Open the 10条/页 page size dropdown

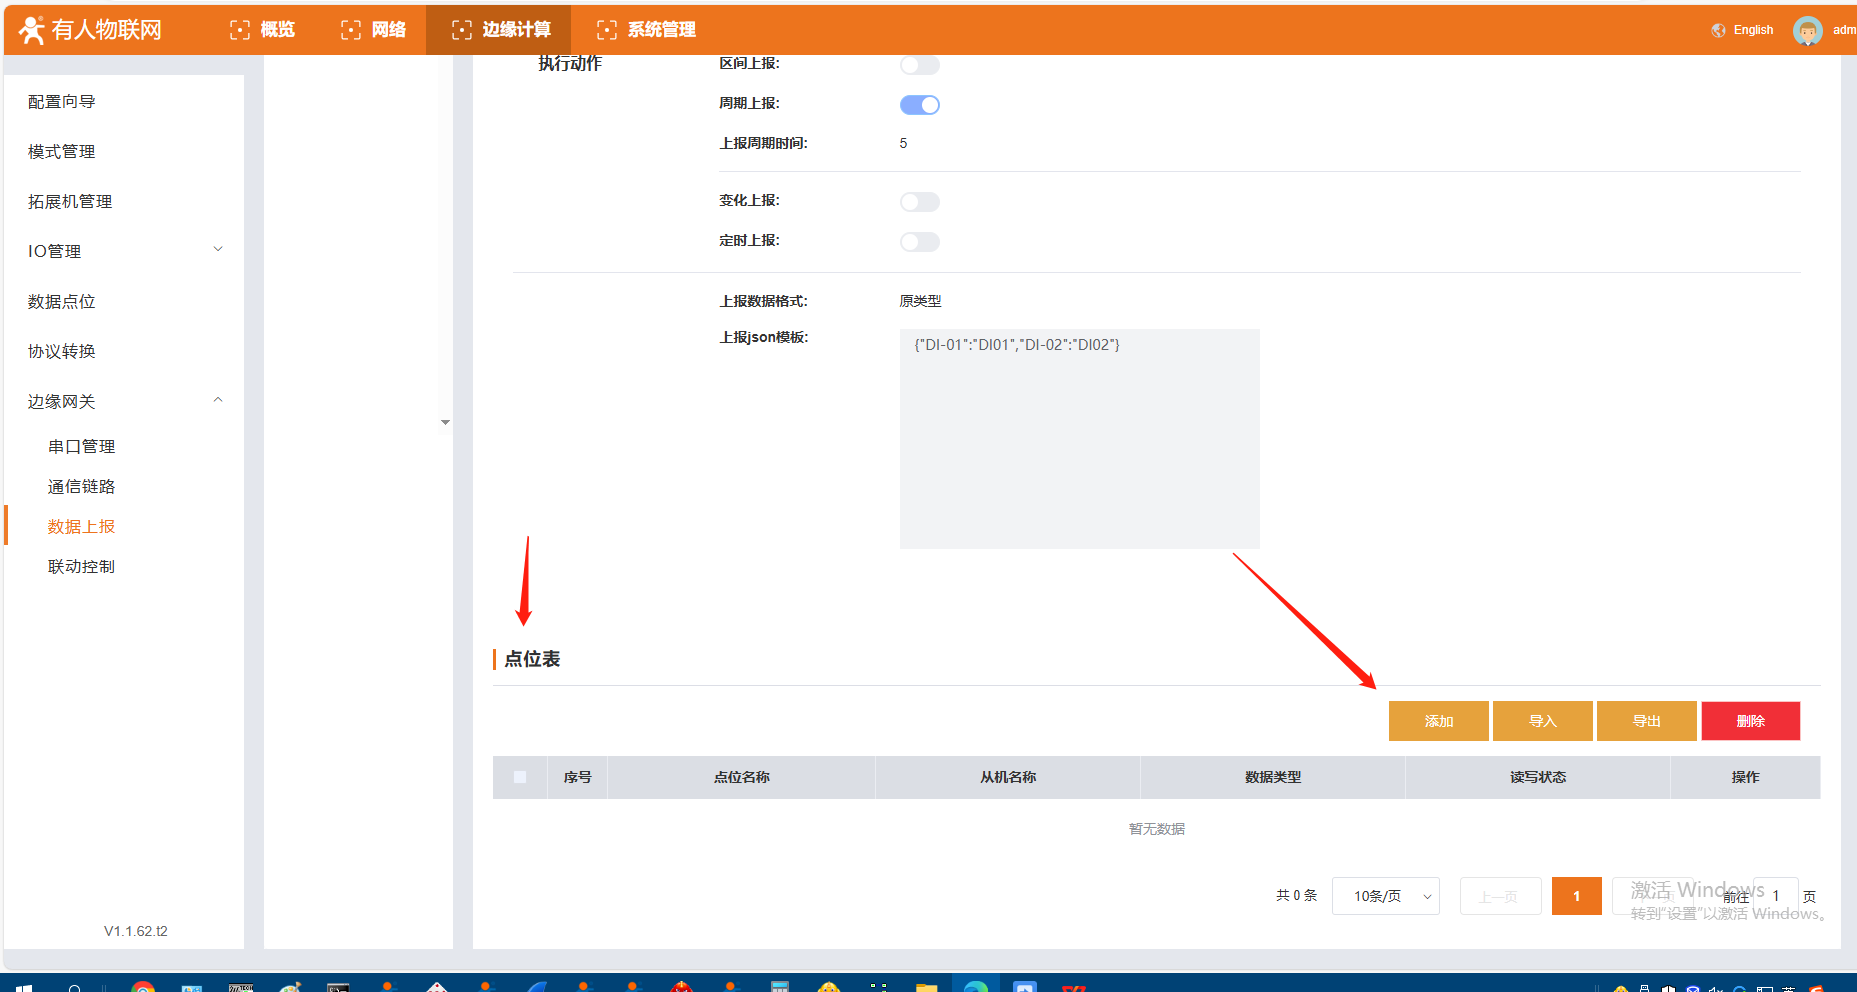click(1385, 896)
